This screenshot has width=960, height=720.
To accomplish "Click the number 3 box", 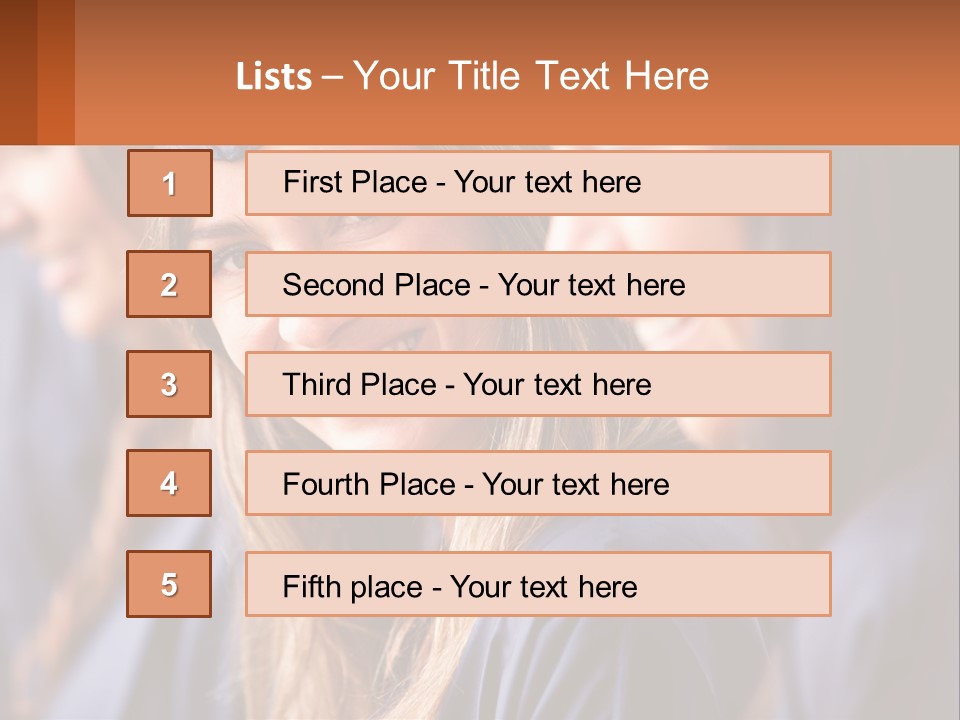I will (169, 384).
